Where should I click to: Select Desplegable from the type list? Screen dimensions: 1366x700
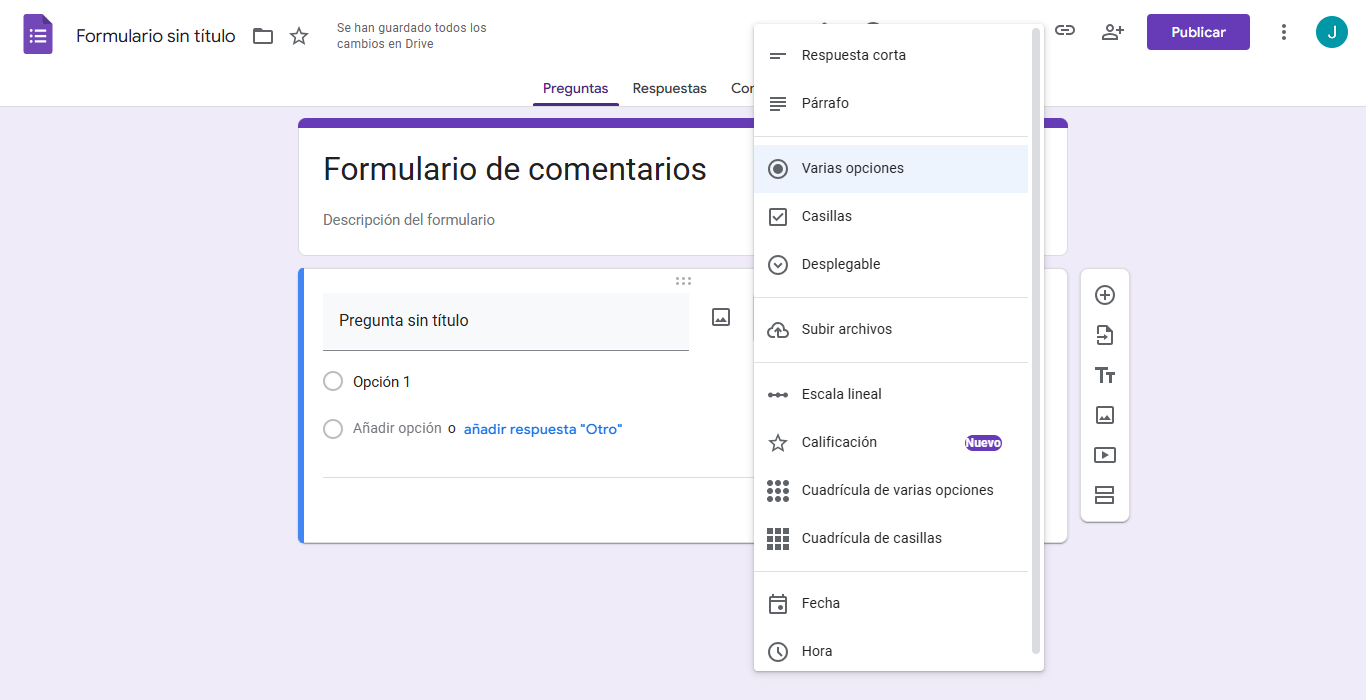[840, 264]
